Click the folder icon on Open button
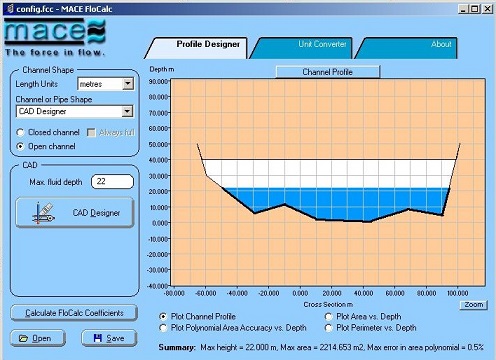 23,339
